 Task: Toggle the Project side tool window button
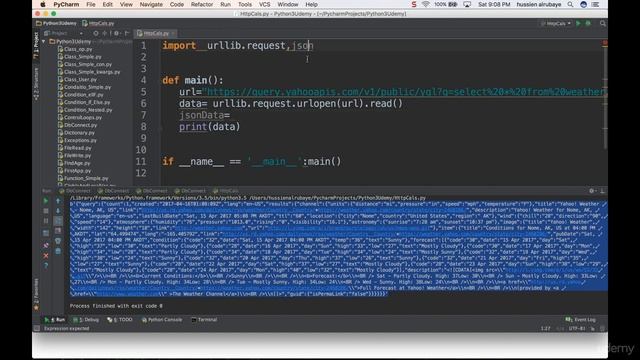(36, 45)
